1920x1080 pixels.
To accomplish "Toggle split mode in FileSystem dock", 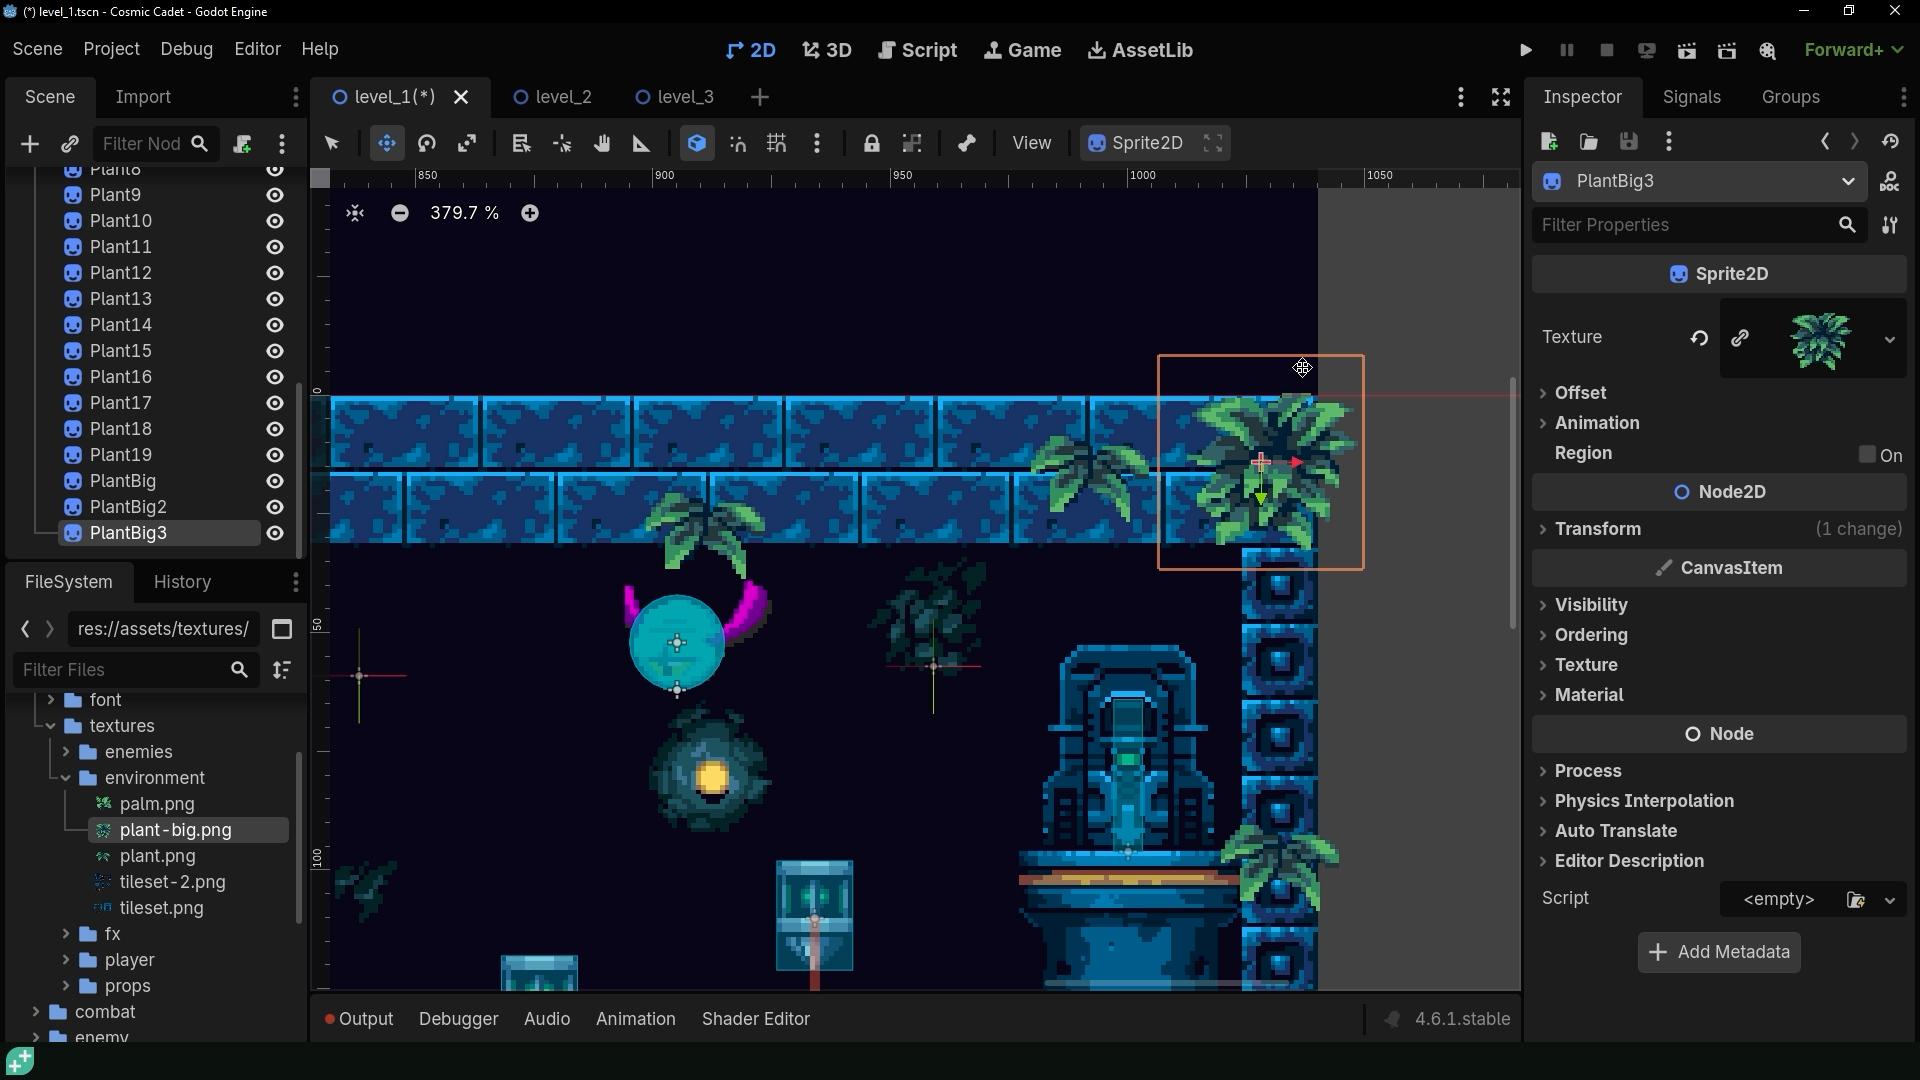I will (x=282, y=629).
